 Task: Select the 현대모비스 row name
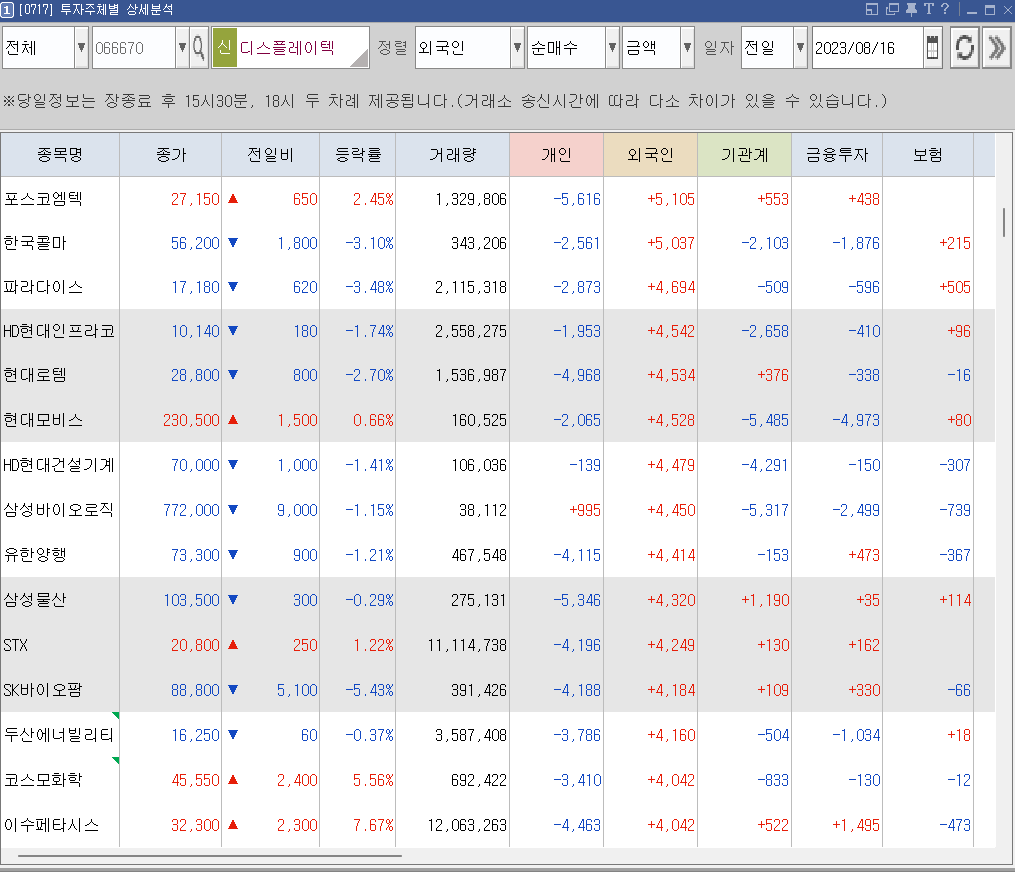43,420
